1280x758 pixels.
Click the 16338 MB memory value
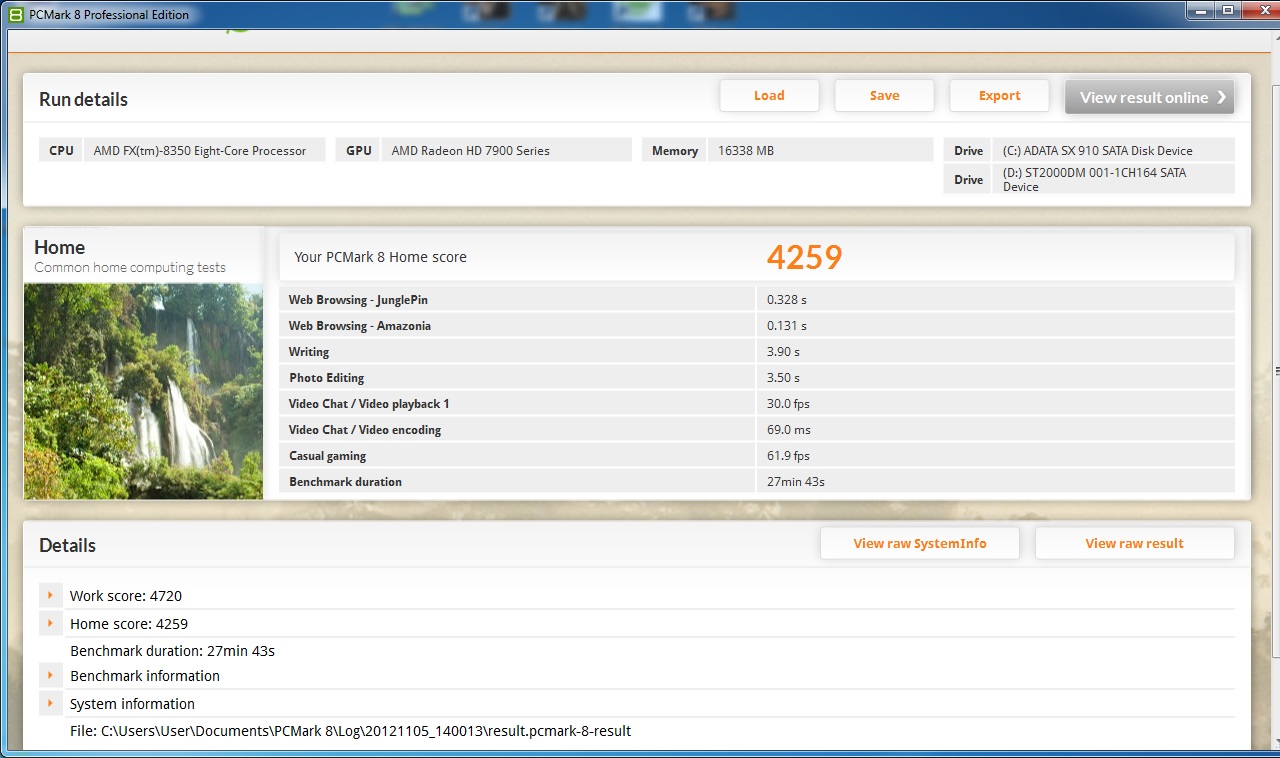pos(746,151)
